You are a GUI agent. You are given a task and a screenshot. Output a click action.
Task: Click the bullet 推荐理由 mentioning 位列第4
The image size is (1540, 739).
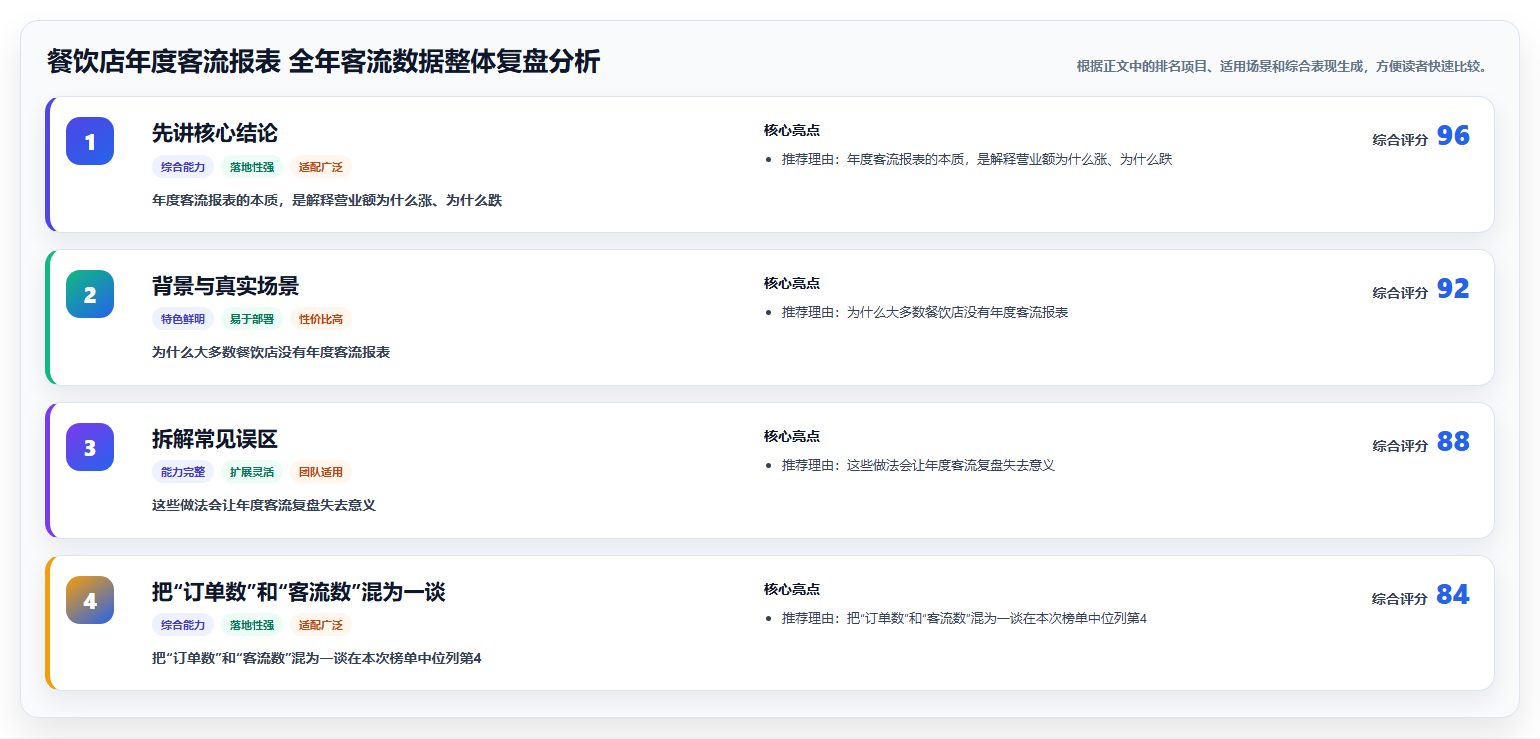964,618
